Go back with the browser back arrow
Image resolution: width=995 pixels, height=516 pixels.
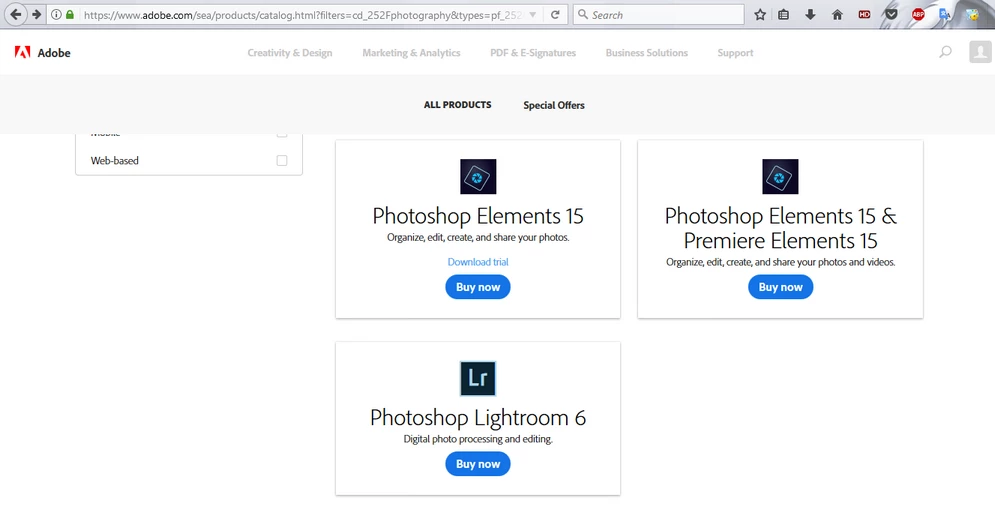16,14
